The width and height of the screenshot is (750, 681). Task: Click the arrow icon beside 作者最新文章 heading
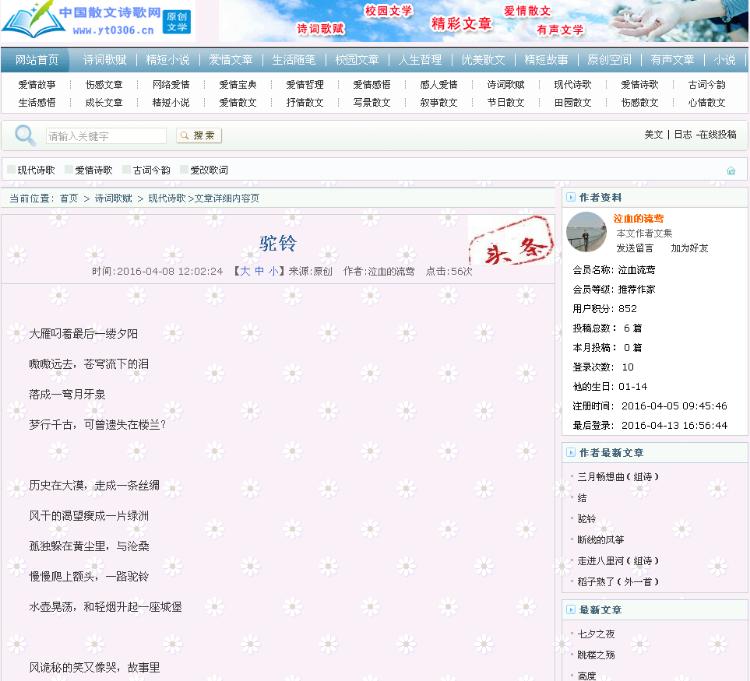point(571,452)
